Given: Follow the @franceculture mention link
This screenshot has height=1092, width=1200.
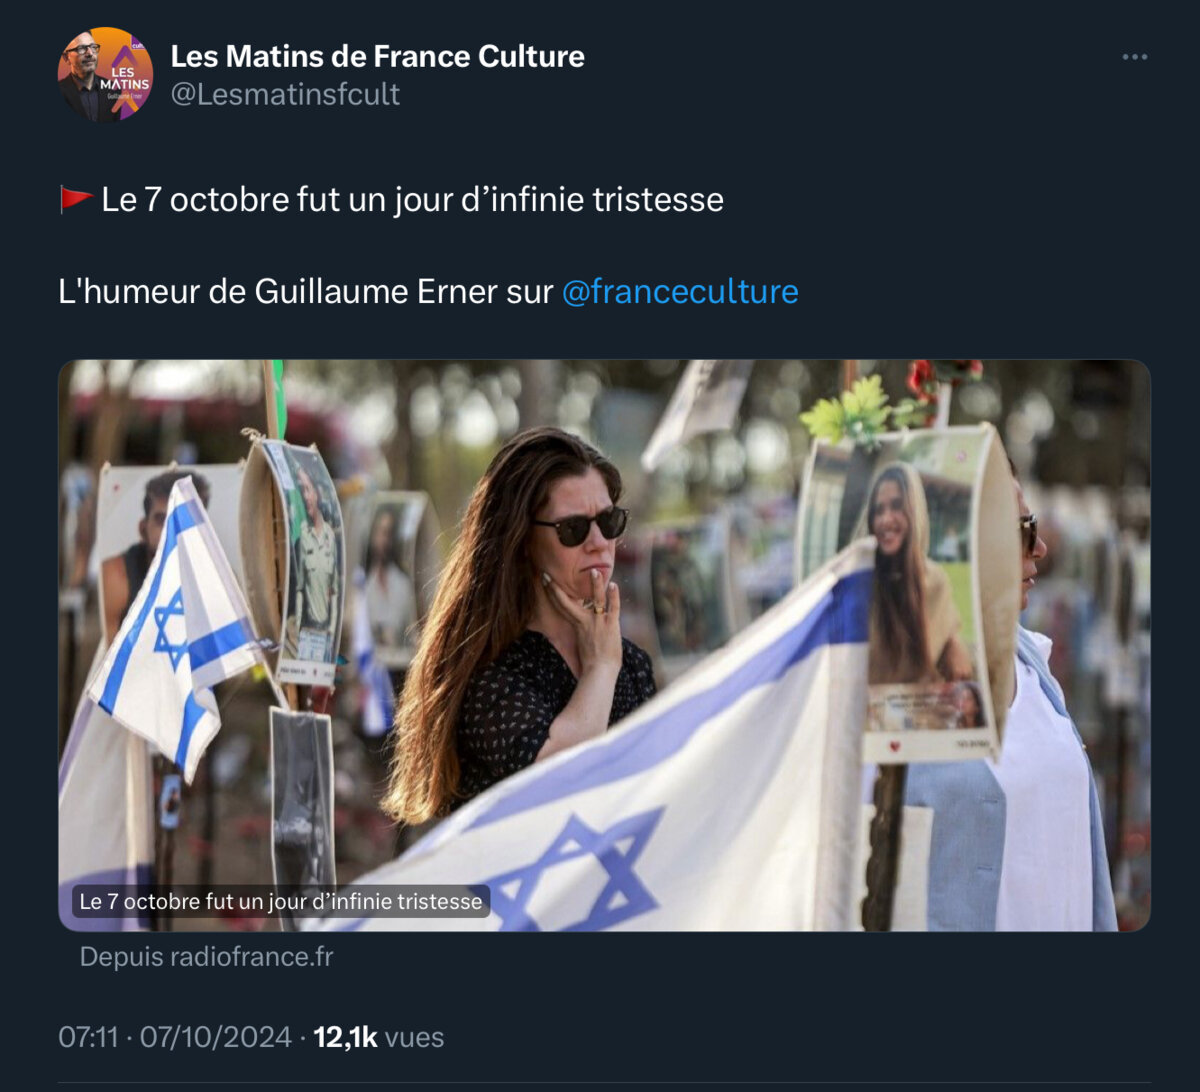Looking at the screenshot, I should coord(680,291).
